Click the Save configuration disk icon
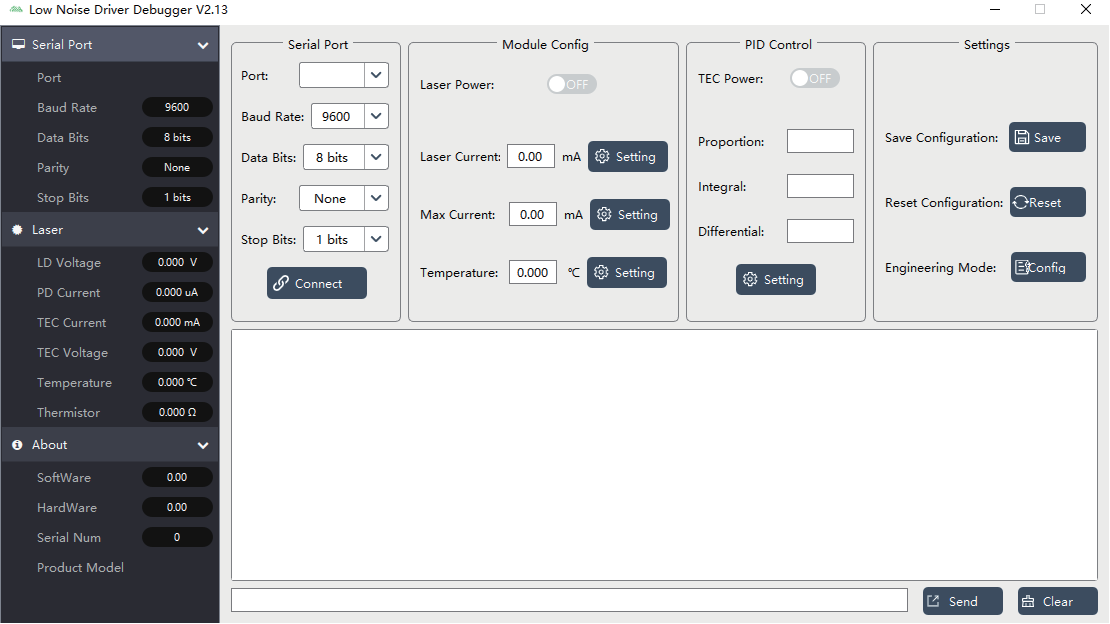 (x=1022, y=138)
